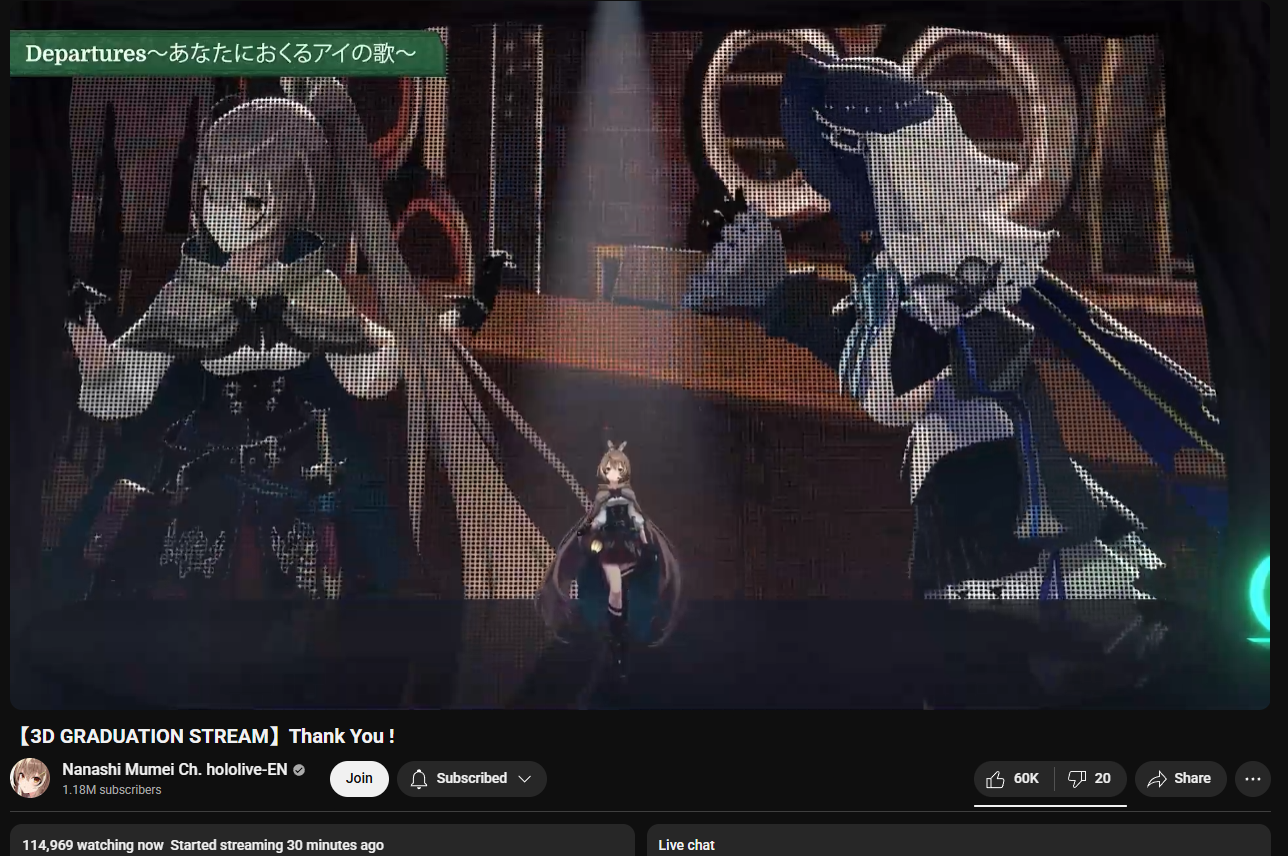Click the like thumbs-up icon
The width and height of the screenshot is (1288, 856).
(x=995, y=779)
